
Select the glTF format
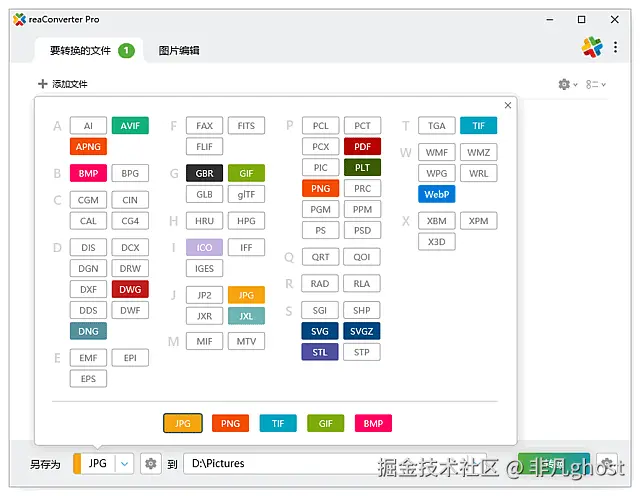[x=246, y=194]
